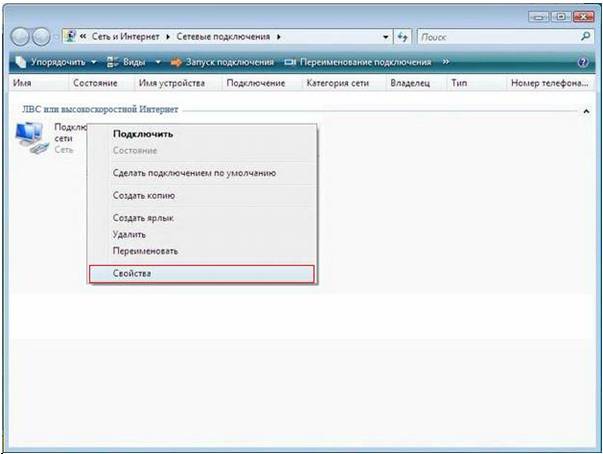The width and height of the screenshot is (603, 454).
Task: Click Сеть и Интернет breadcrumb
Action: pyautogui.click(x=125, y=37)
